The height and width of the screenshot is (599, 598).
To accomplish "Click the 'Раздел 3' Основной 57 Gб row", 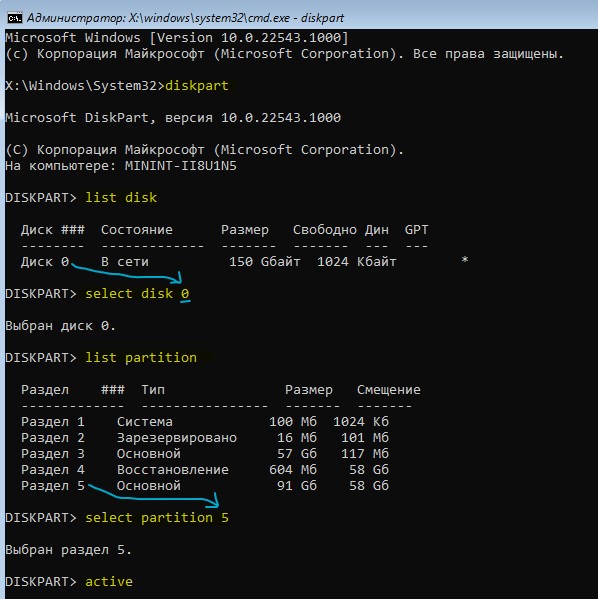I will pyautogui.click(x=205, y=454).
